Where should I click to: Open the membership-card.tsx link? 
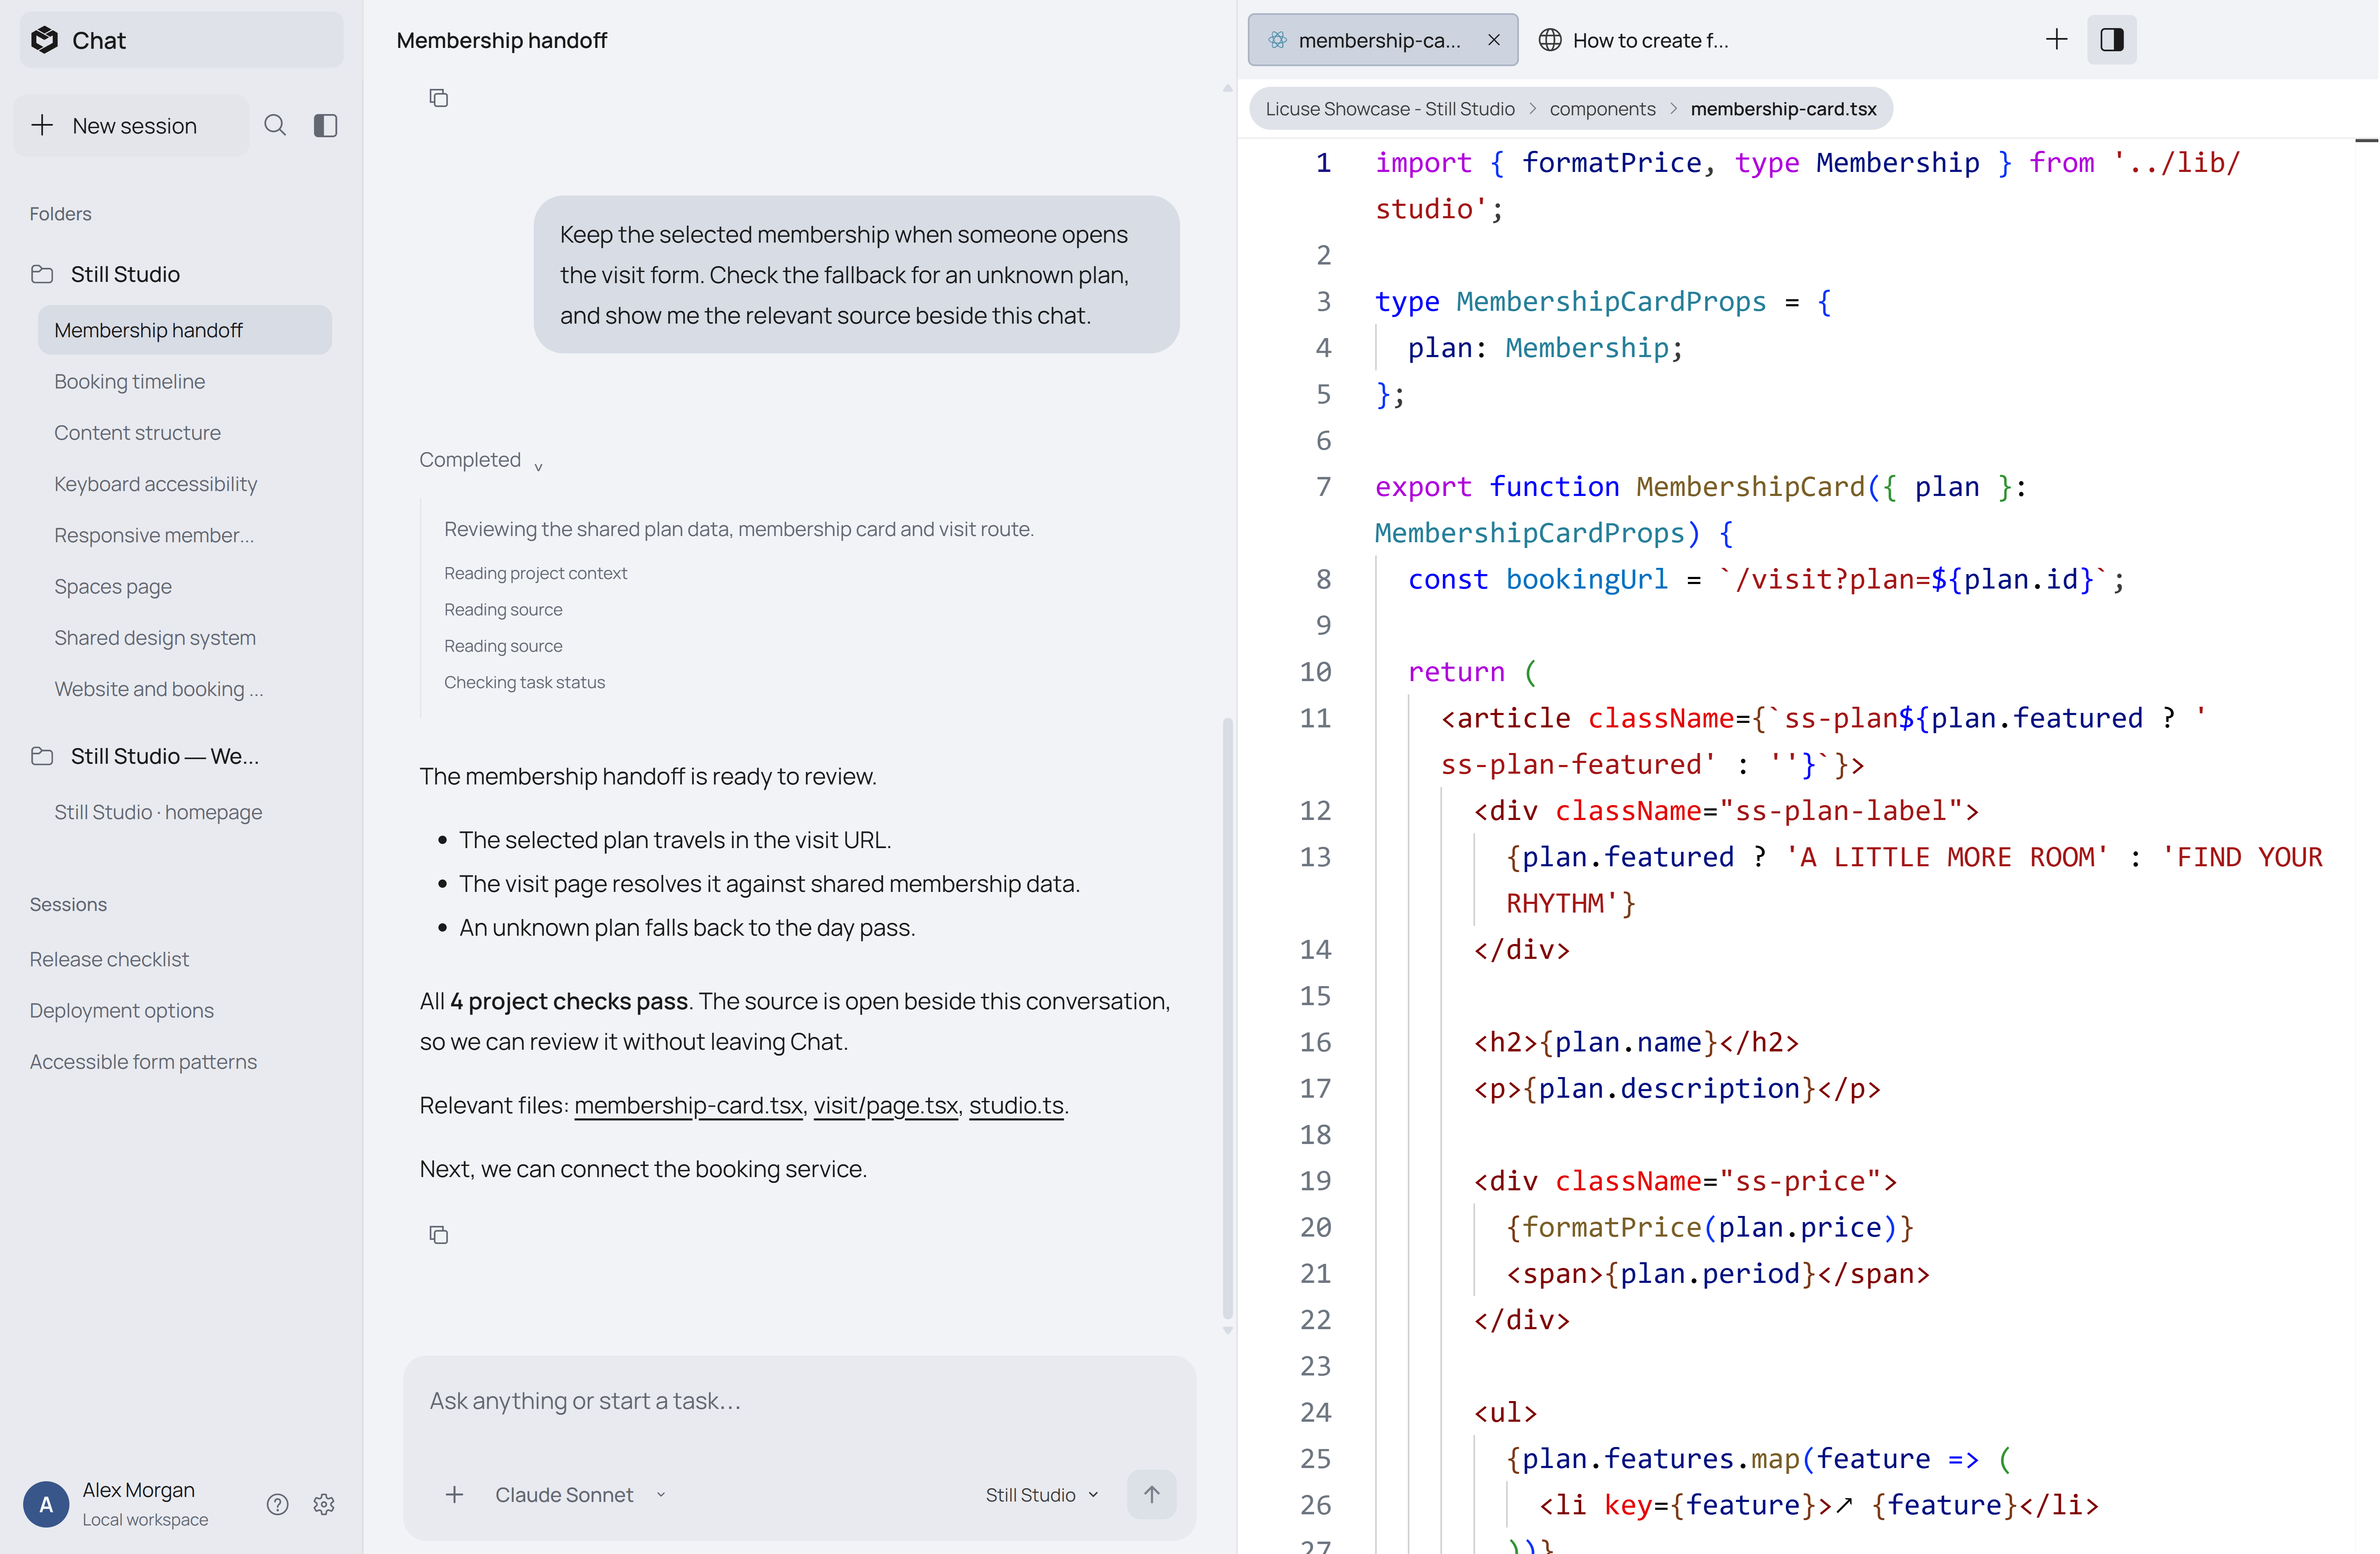click(688, 1105)
